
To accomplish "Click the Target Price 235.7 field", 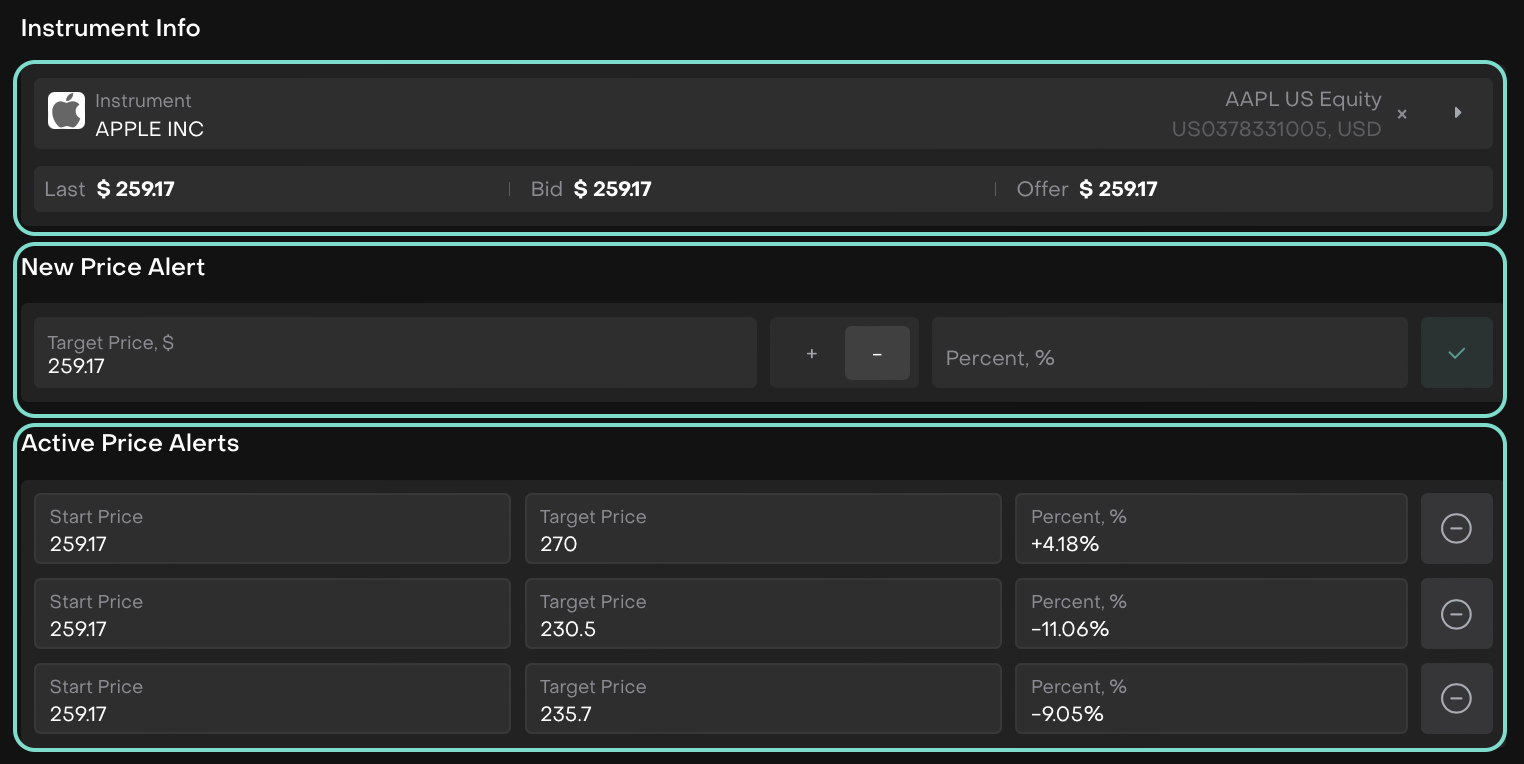I will (762, 699).
